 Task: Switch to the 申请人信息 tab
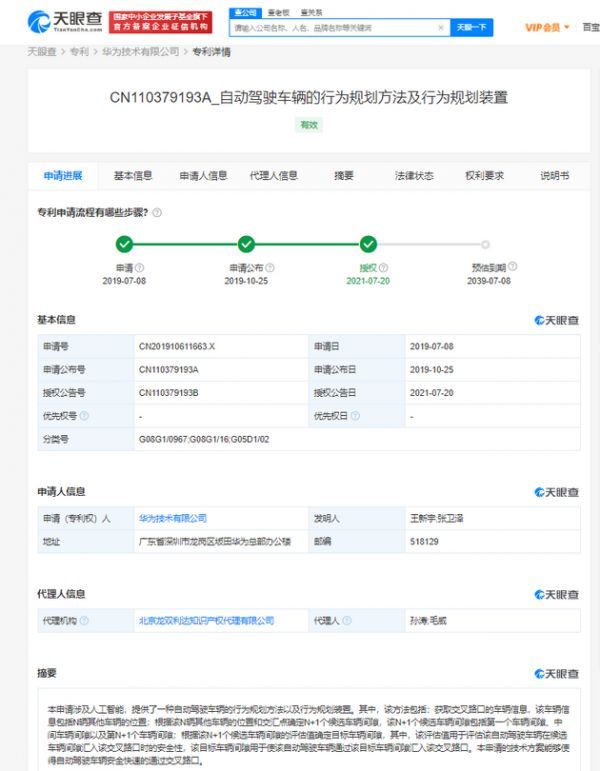(203, 176)
